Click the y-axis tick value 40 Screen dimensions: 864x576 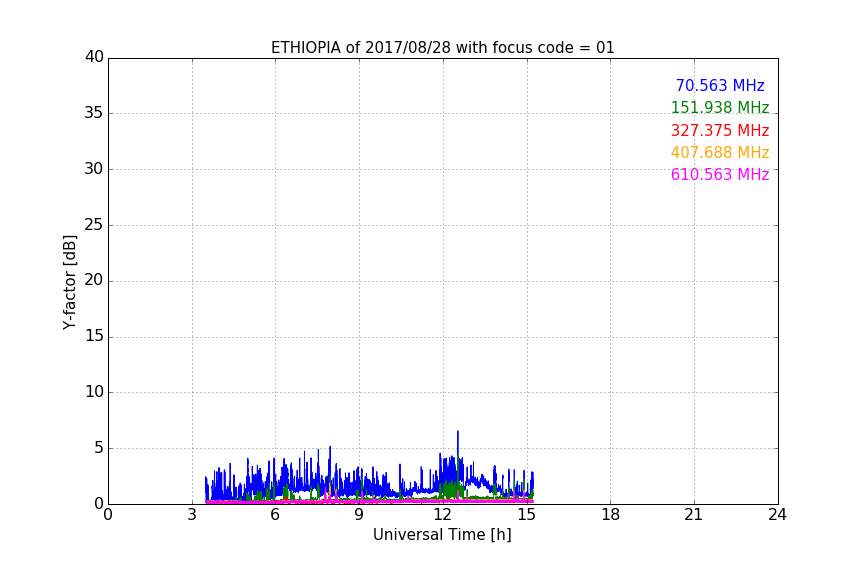click(x=94, y=57)
